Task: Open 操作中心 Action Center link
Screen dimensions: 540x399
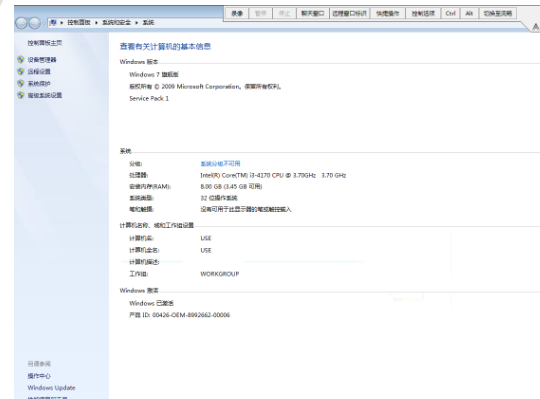Action: click(39, 376)
